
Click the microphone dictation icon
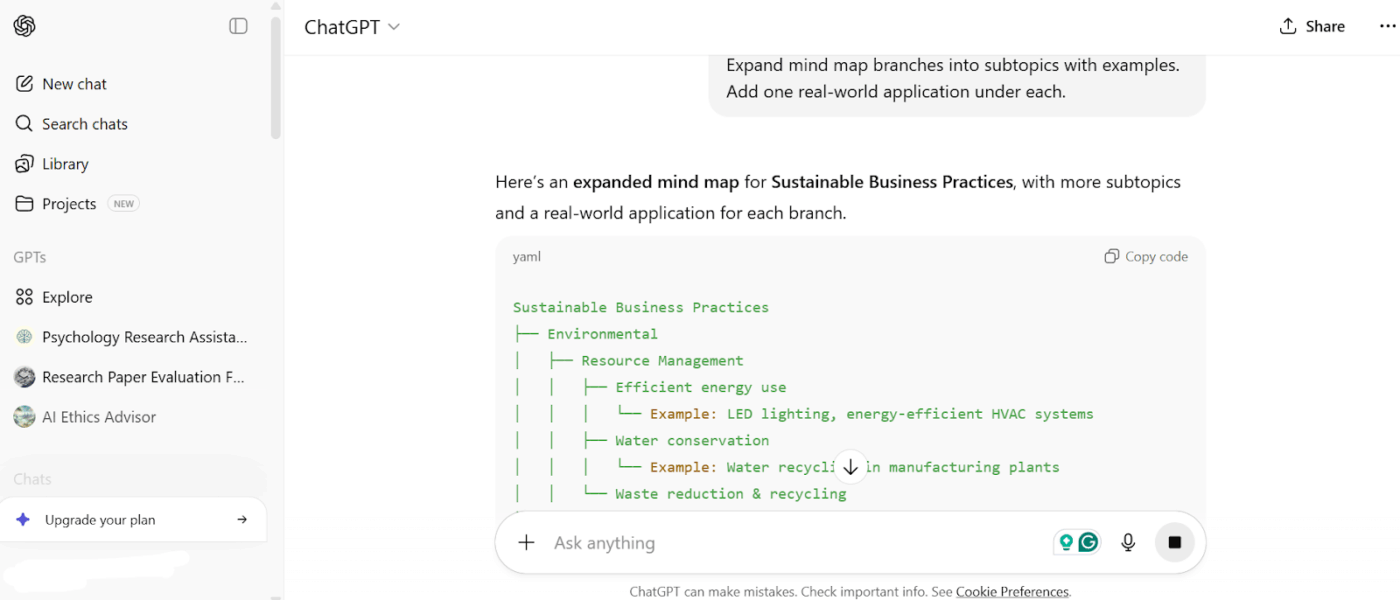1128,543
